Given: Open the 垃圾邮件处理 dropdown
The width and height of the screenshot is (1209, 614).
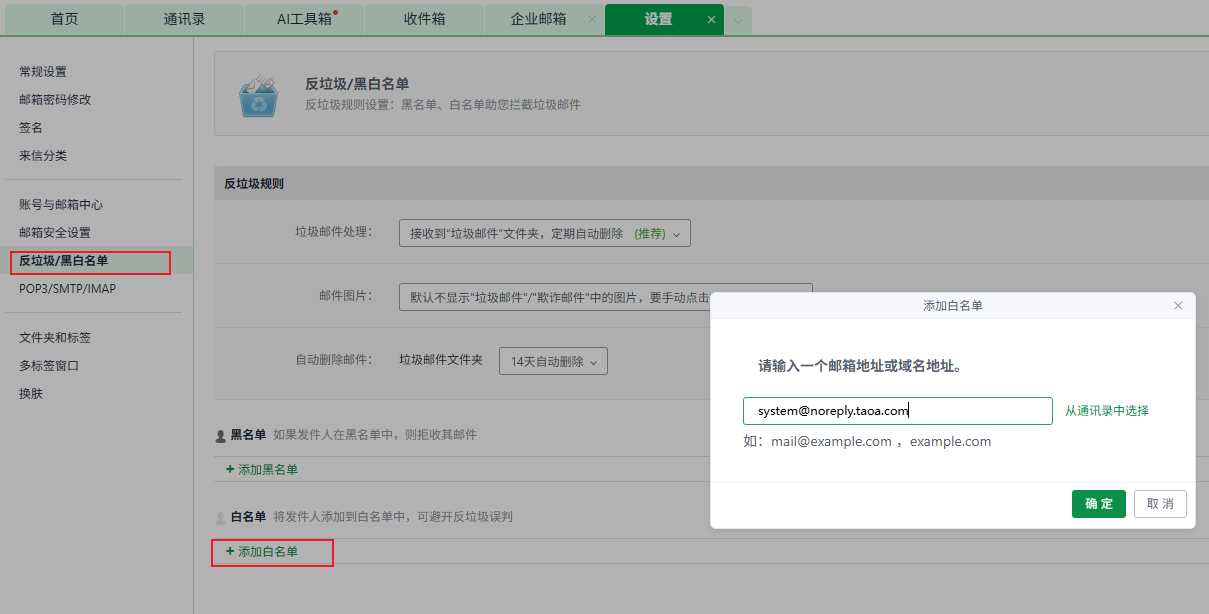Looking at the screenshot, I should tap(544, 233).
